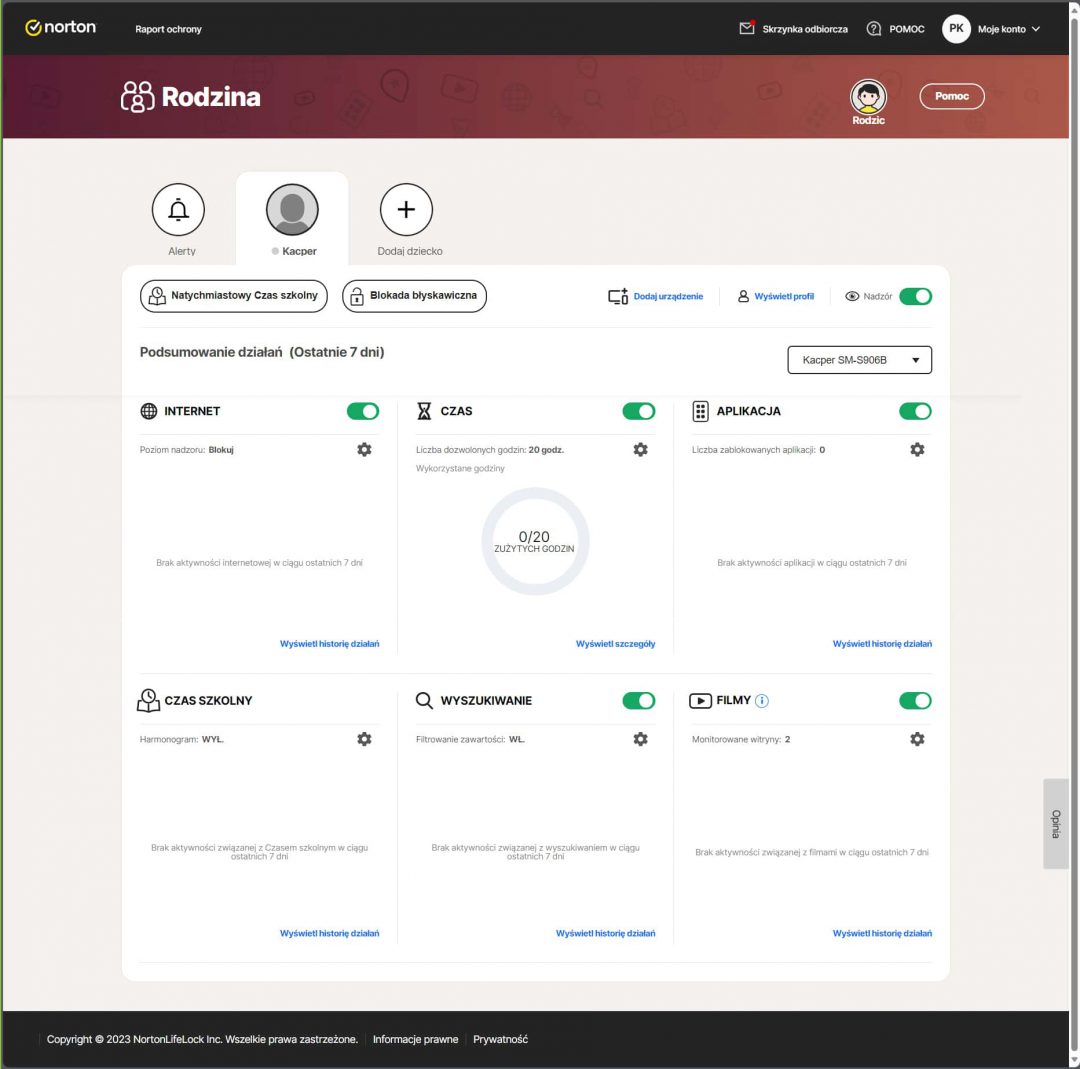Viewport: 1080px width, 1069px height.
Task: Click 'Filtrowanie zawartości: WŁ.' text
Action: [470, 739]
